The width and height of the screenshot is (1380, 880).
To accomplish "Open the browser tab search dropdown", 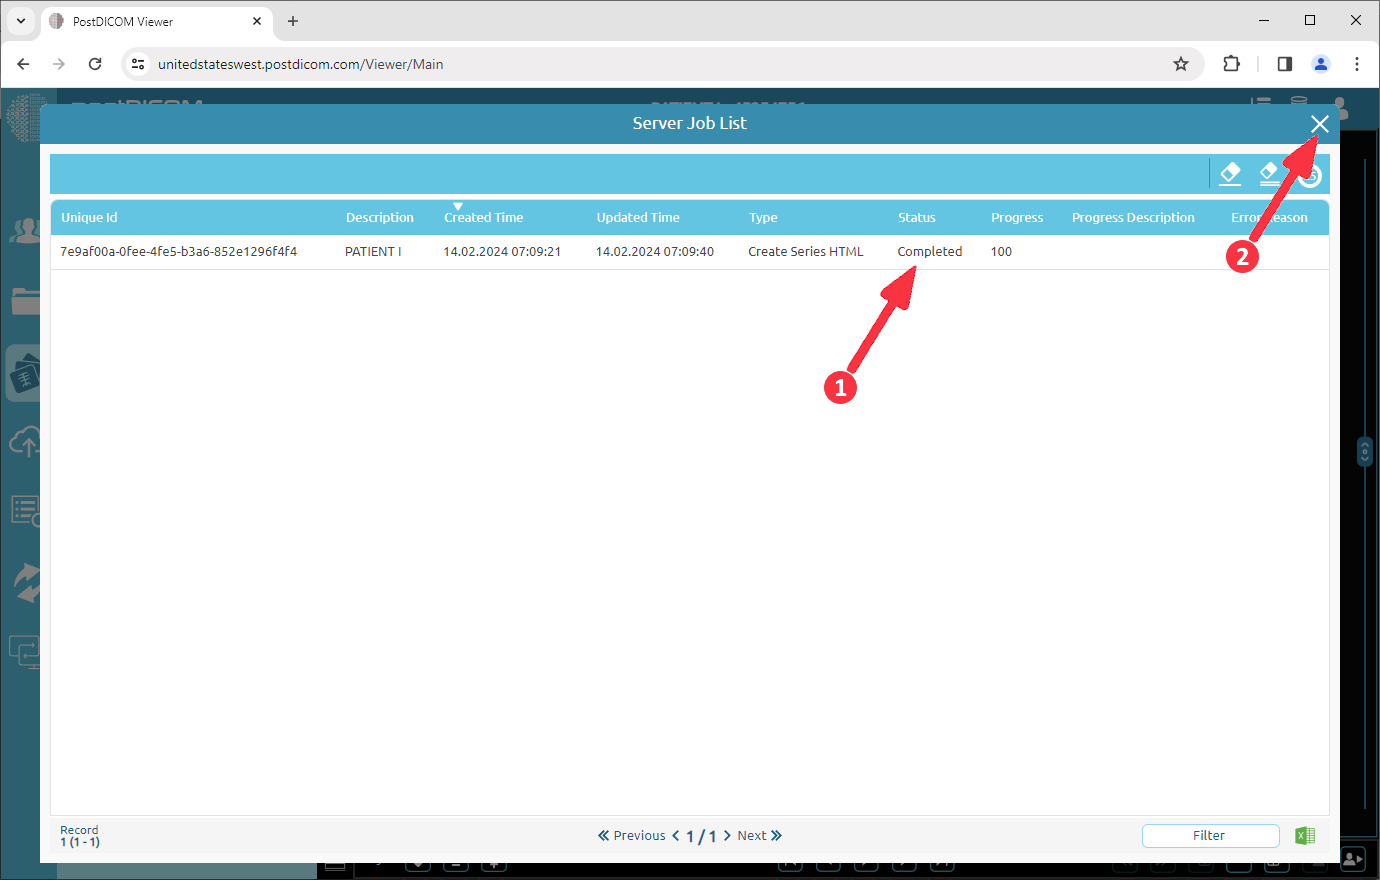I will tap(21, 20).
